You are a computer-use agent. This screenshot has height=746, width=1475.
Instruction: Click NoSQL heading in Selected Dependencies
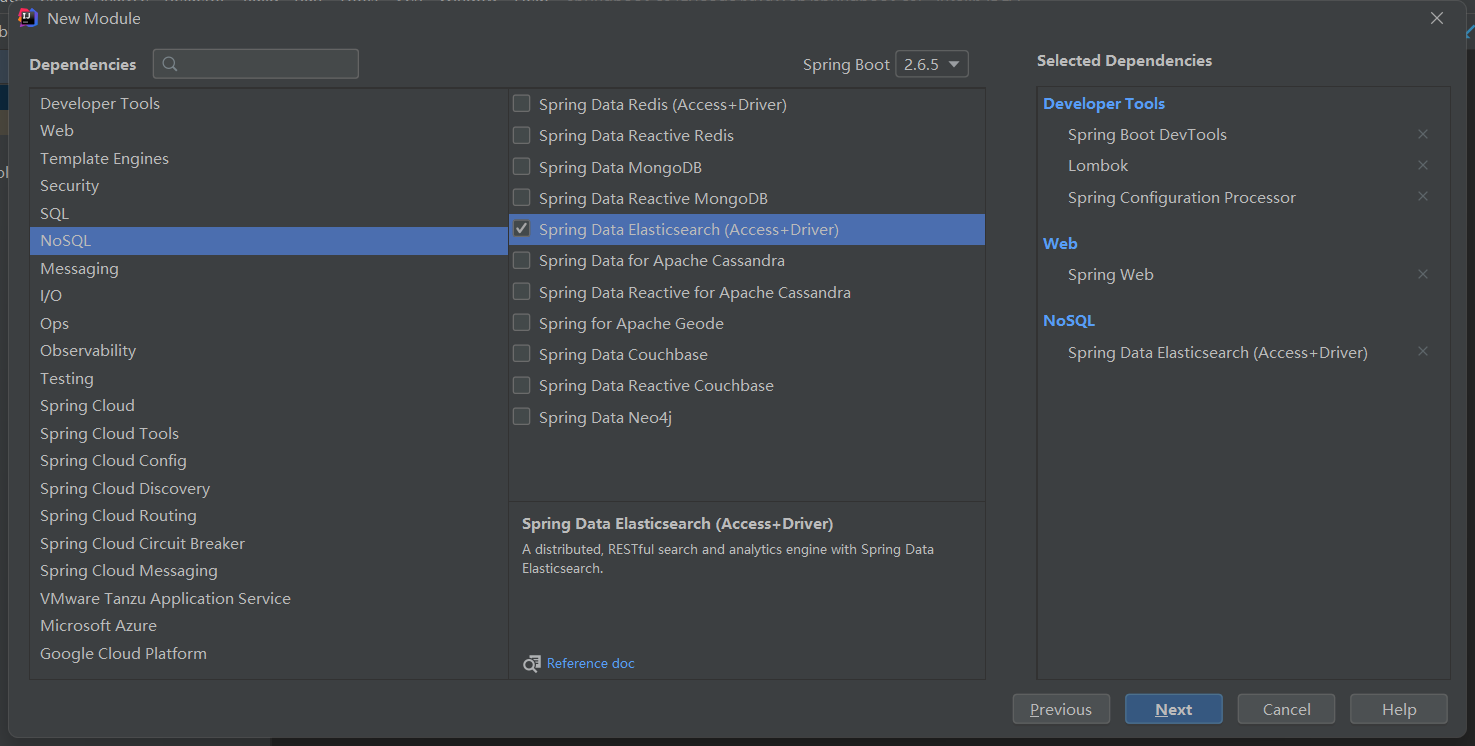1069,320
